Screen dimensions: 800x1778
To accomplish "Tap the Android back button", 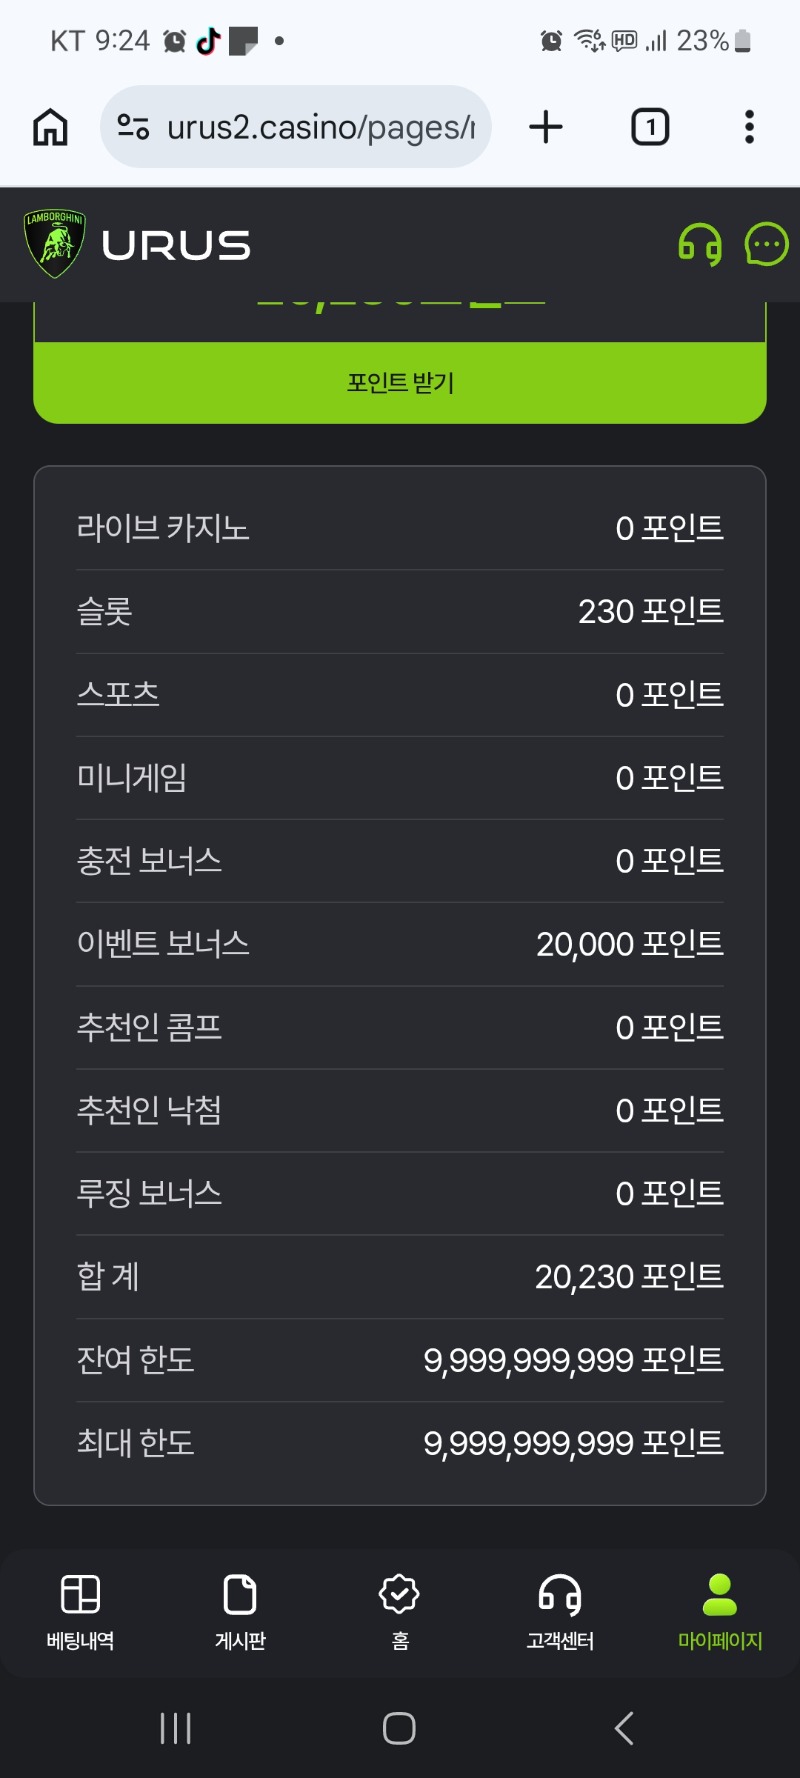I will 624,1728.
